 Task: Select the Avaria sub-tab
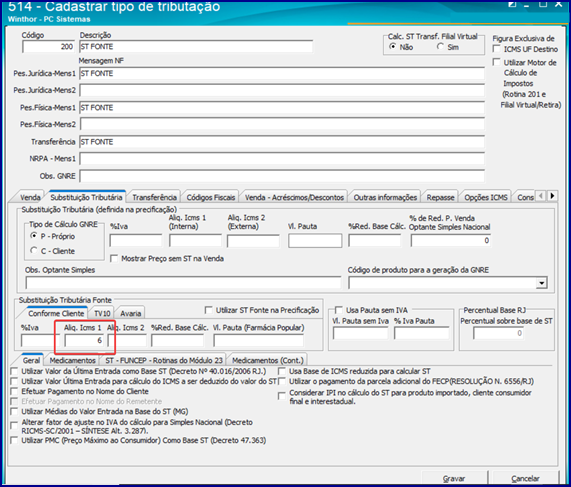[130, 313]
